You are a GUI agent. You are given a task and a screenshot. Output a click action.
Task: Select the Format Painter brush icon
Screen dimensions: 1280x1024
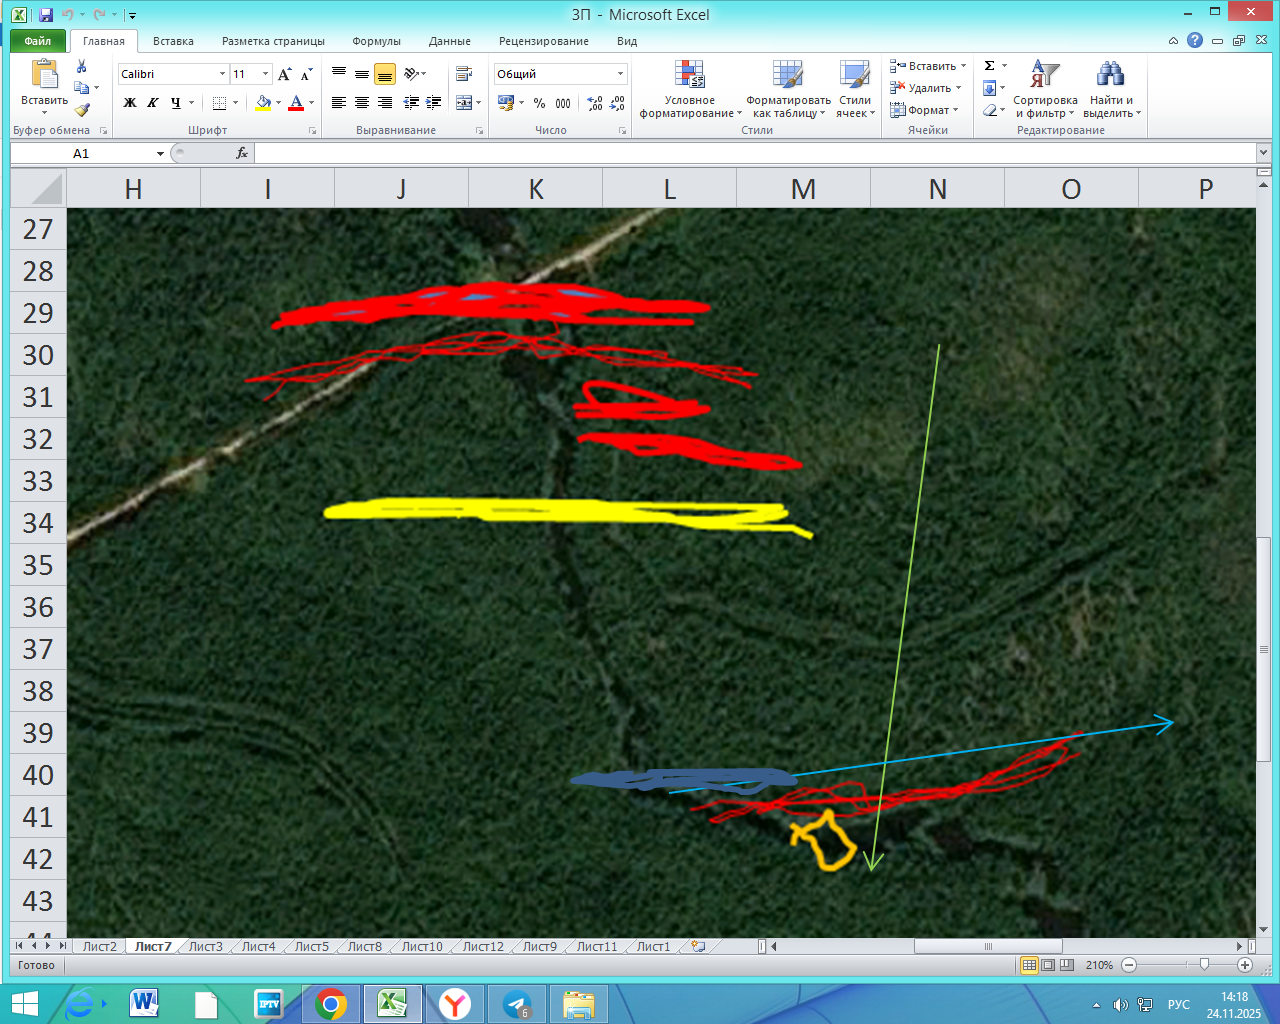tap(82, 110)
